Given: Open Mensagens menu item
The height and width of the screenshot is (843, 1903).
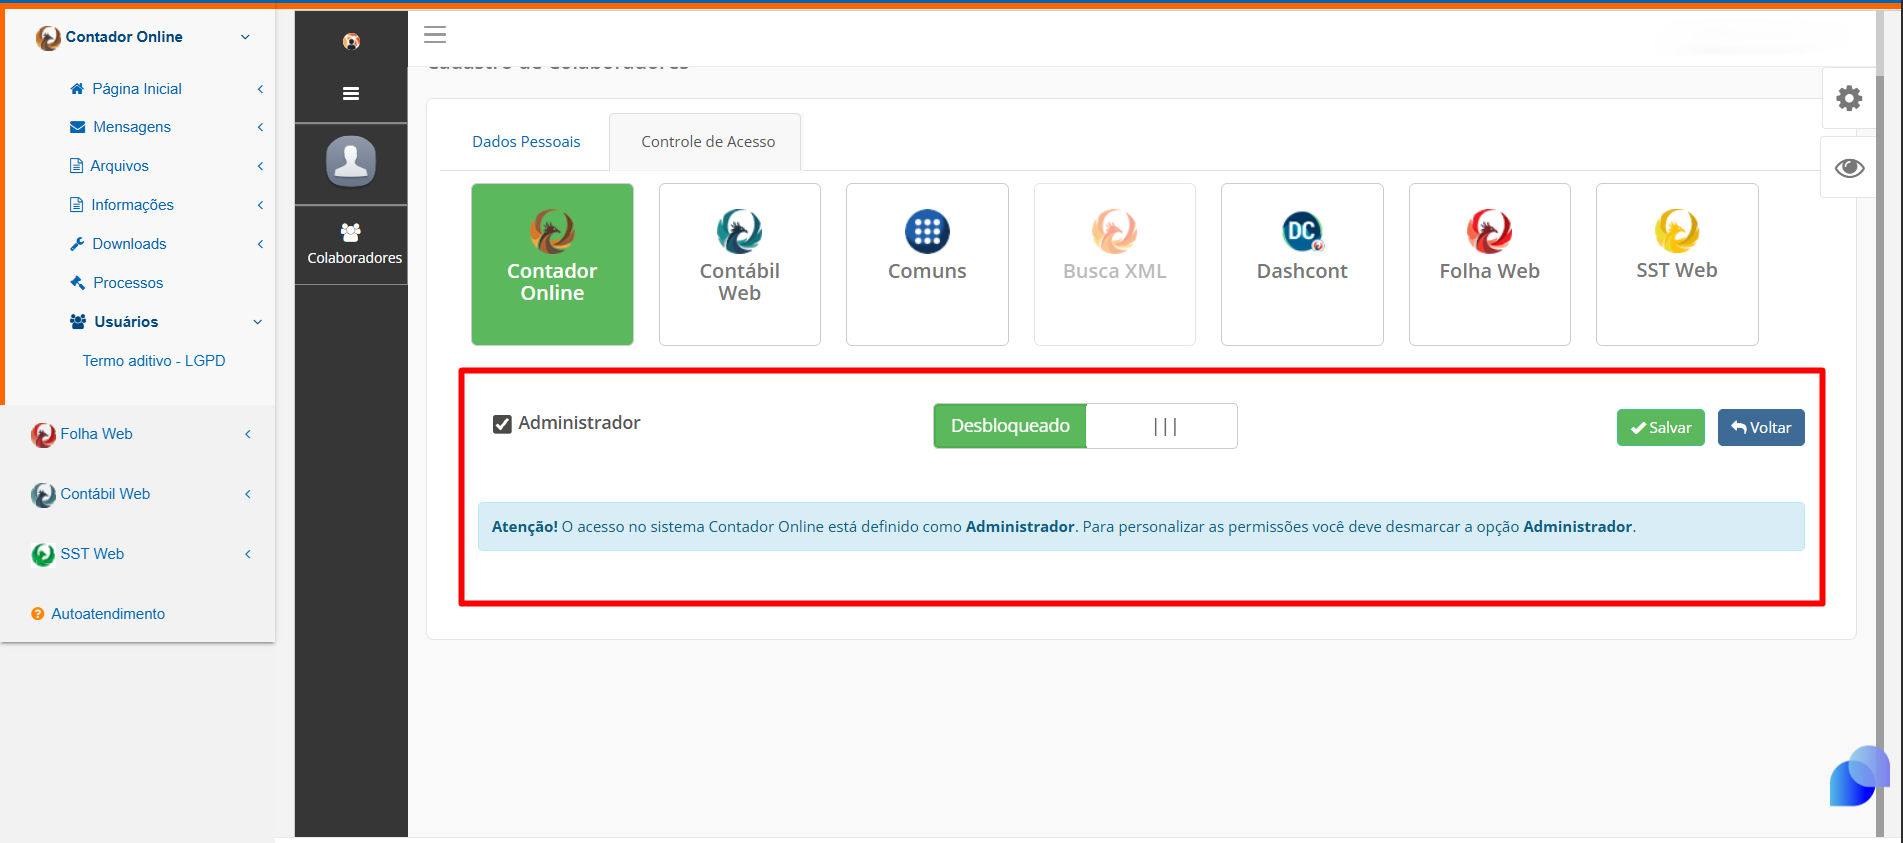Looking at the screenshot, I should [132, 127].
